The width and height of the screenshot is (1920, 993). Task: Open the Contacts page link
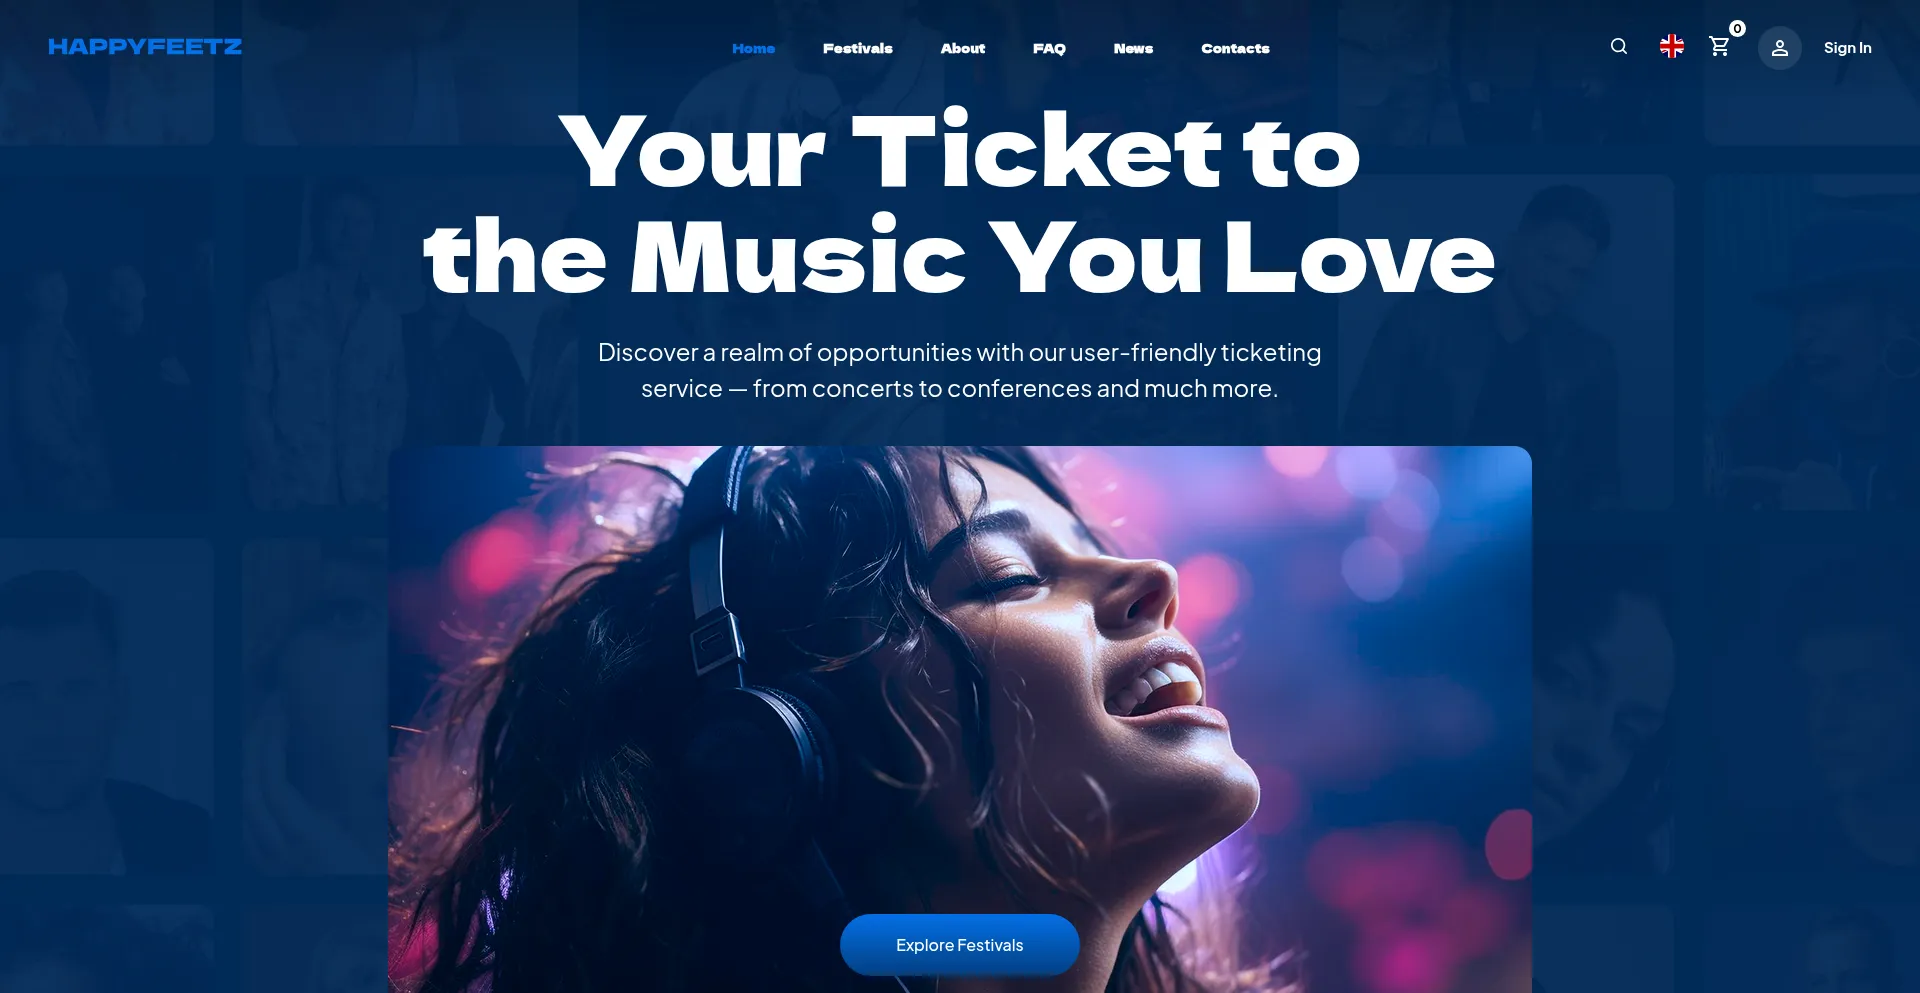click(x=1235, y=48)
